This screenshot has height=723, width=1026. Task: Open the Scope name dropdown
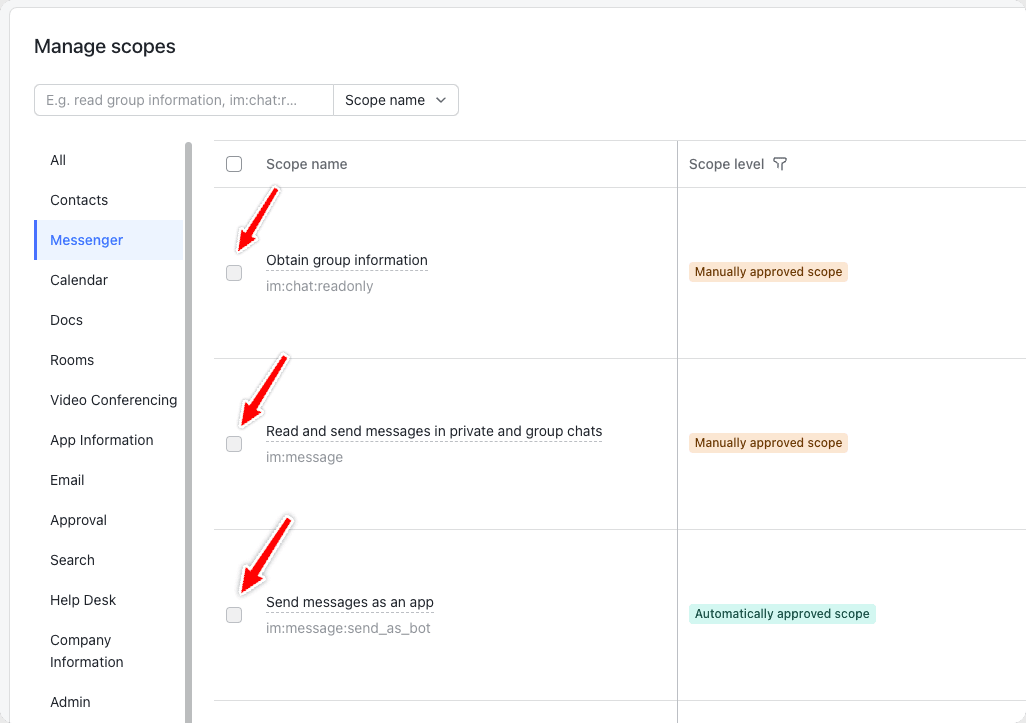[396, 100]
